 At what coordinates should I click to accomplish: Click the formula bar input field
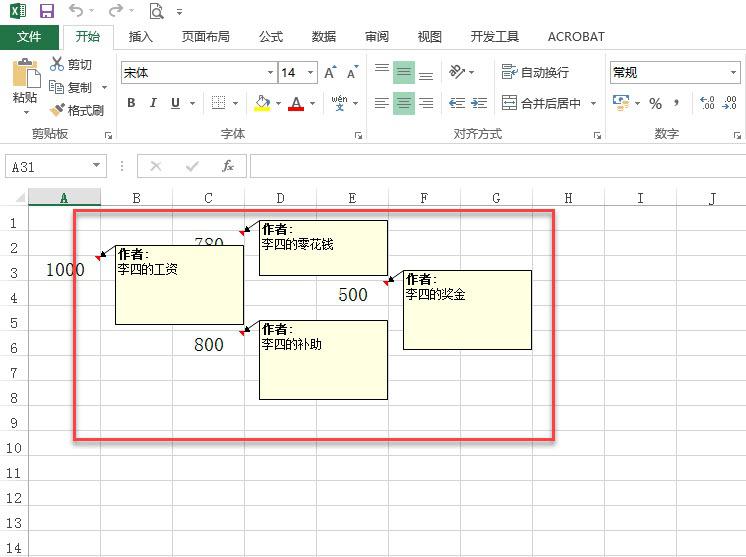tap(498, 166)
